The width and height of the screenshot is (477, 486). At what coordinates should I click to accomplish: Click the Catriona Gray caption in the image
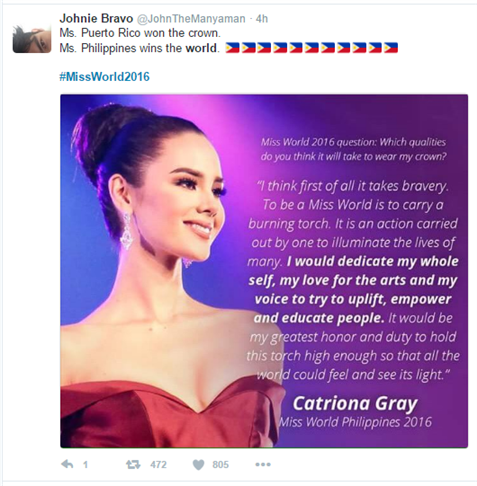pos(355,404)
